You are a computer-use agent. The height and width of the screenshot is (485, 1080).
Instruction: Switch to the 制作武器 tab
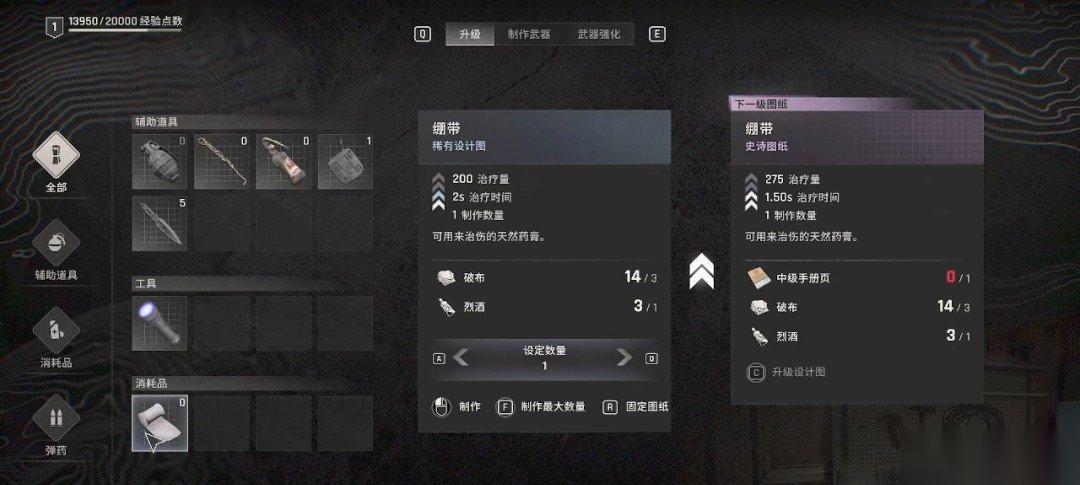tap(529, 34)
